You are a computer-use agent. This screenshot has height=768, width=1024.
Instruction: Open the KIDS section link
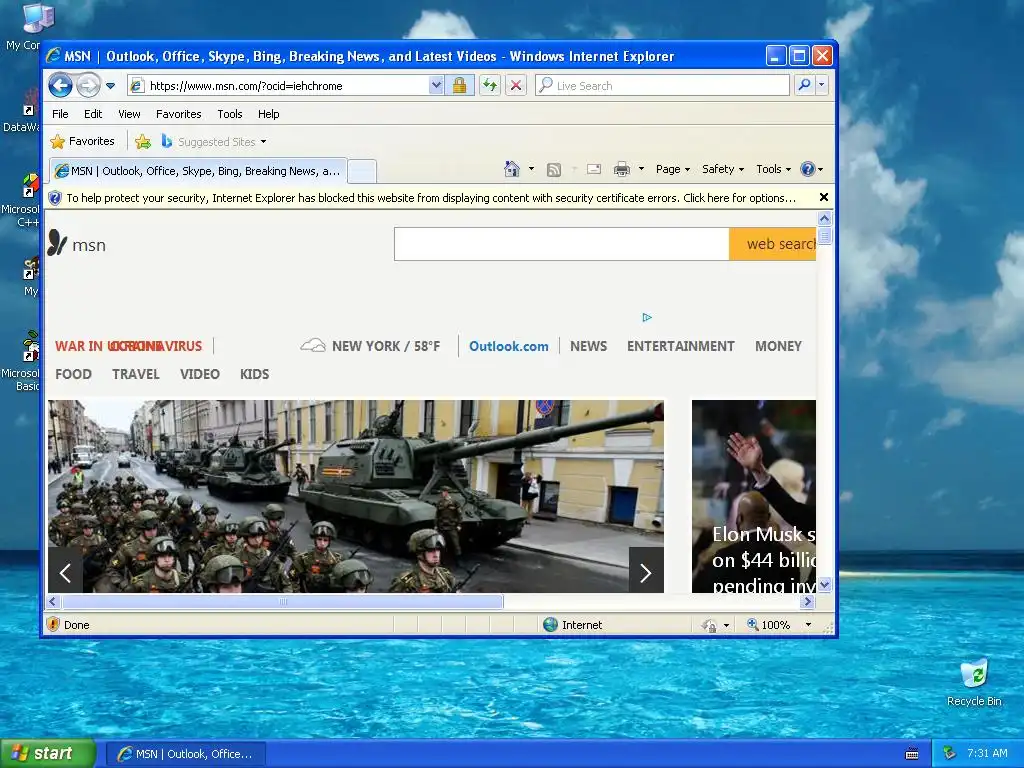coord(254,374)
